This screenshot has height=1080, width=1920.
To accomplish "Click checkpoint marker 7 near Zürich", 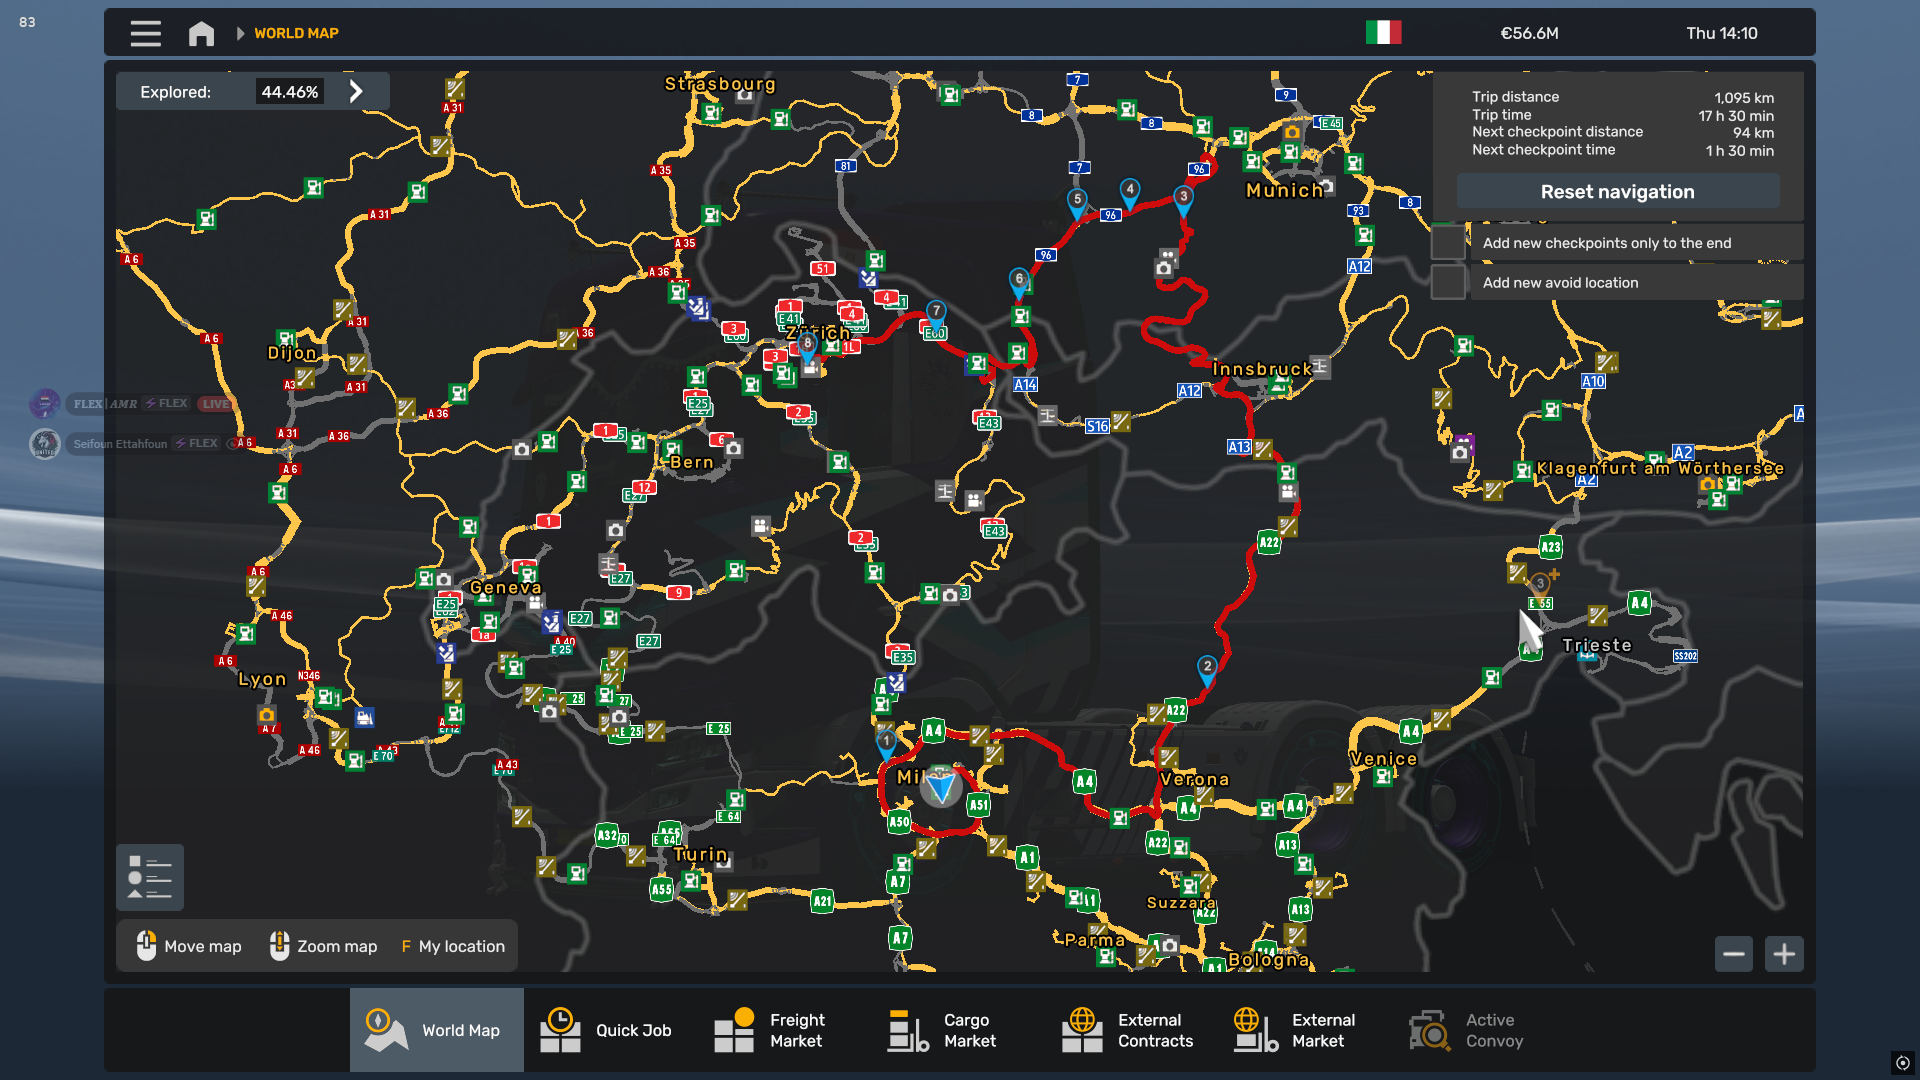I will (x=936, y=314).
